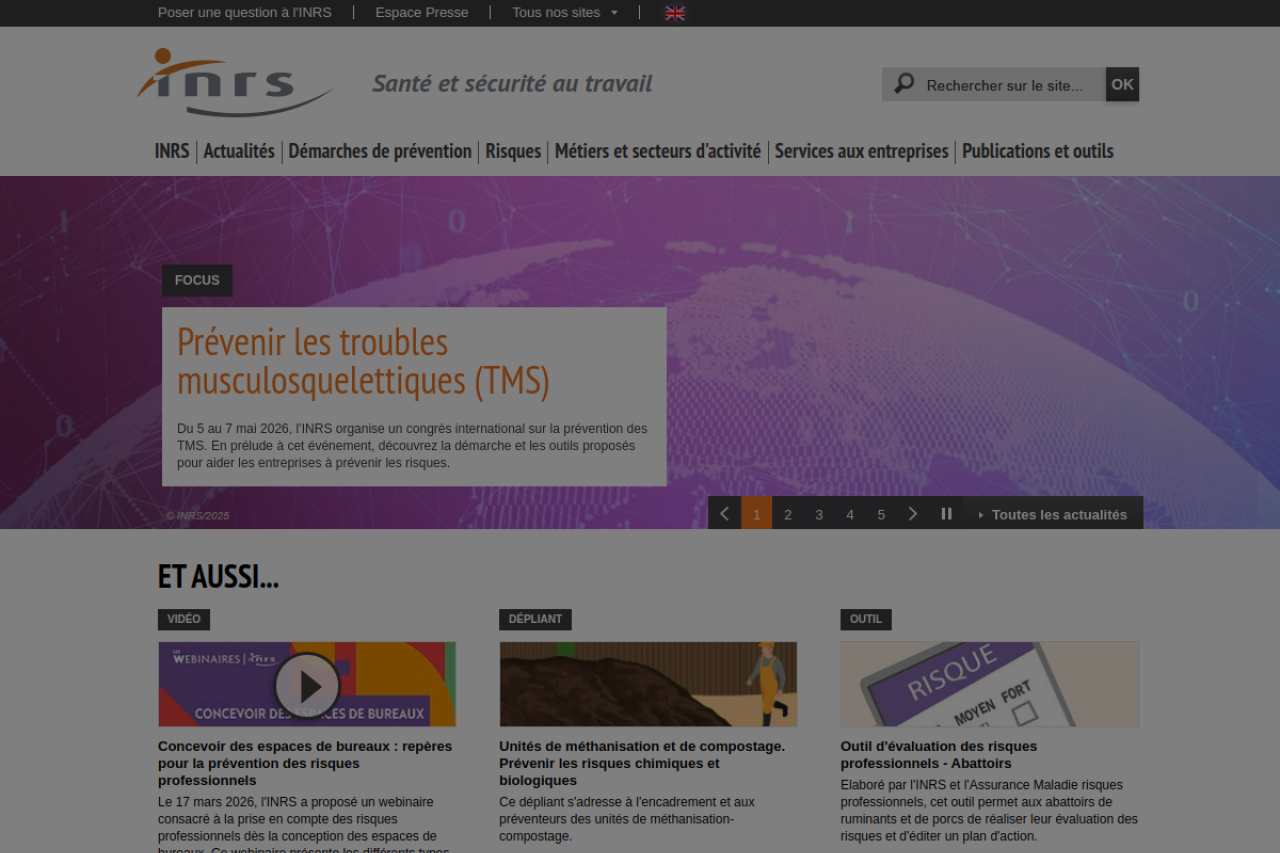This screenshot has height=853, width=1280.
Task: Click the 'ET AUSSI...' heading
Action: 218,576
